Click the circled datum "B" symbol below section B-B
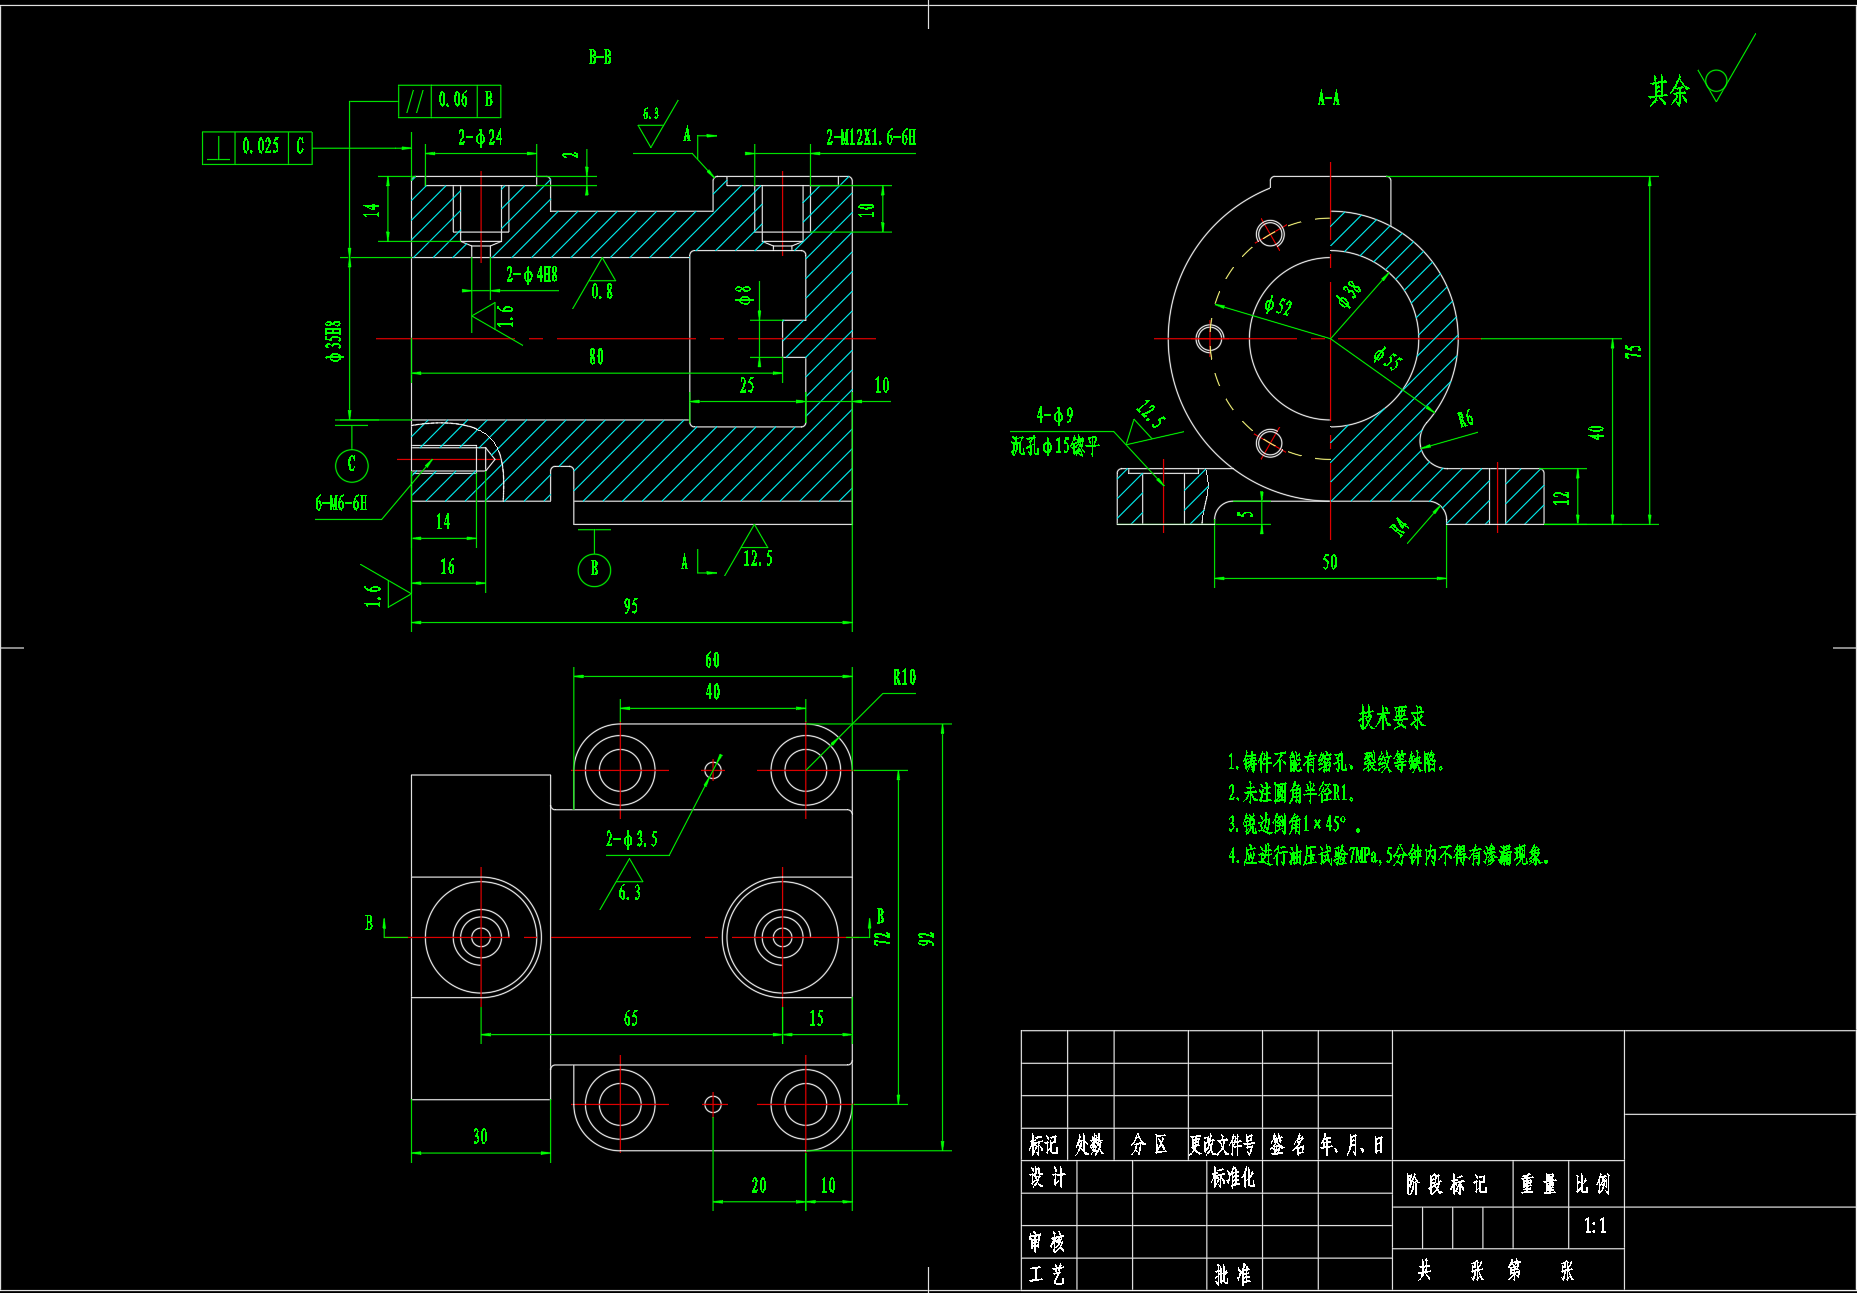This screenshot has width=1857, height=1293. pos(594,569)
